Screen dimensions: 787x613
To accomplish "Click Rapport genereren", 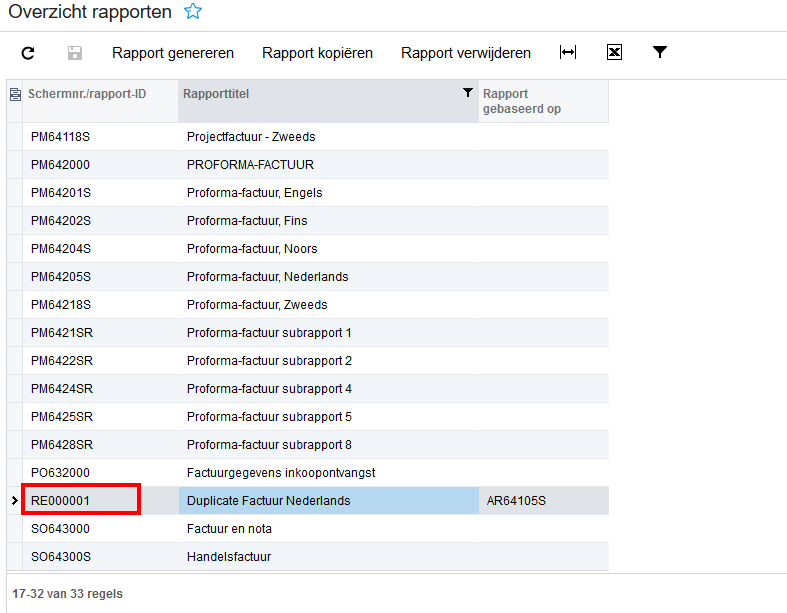I will pos(173,53).
